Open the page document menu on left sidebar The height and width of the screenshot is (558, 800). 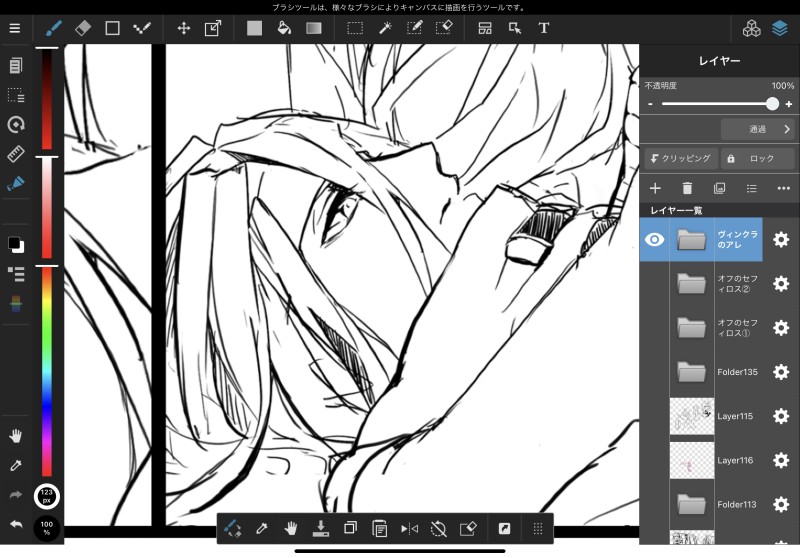[x=16, y=65]
